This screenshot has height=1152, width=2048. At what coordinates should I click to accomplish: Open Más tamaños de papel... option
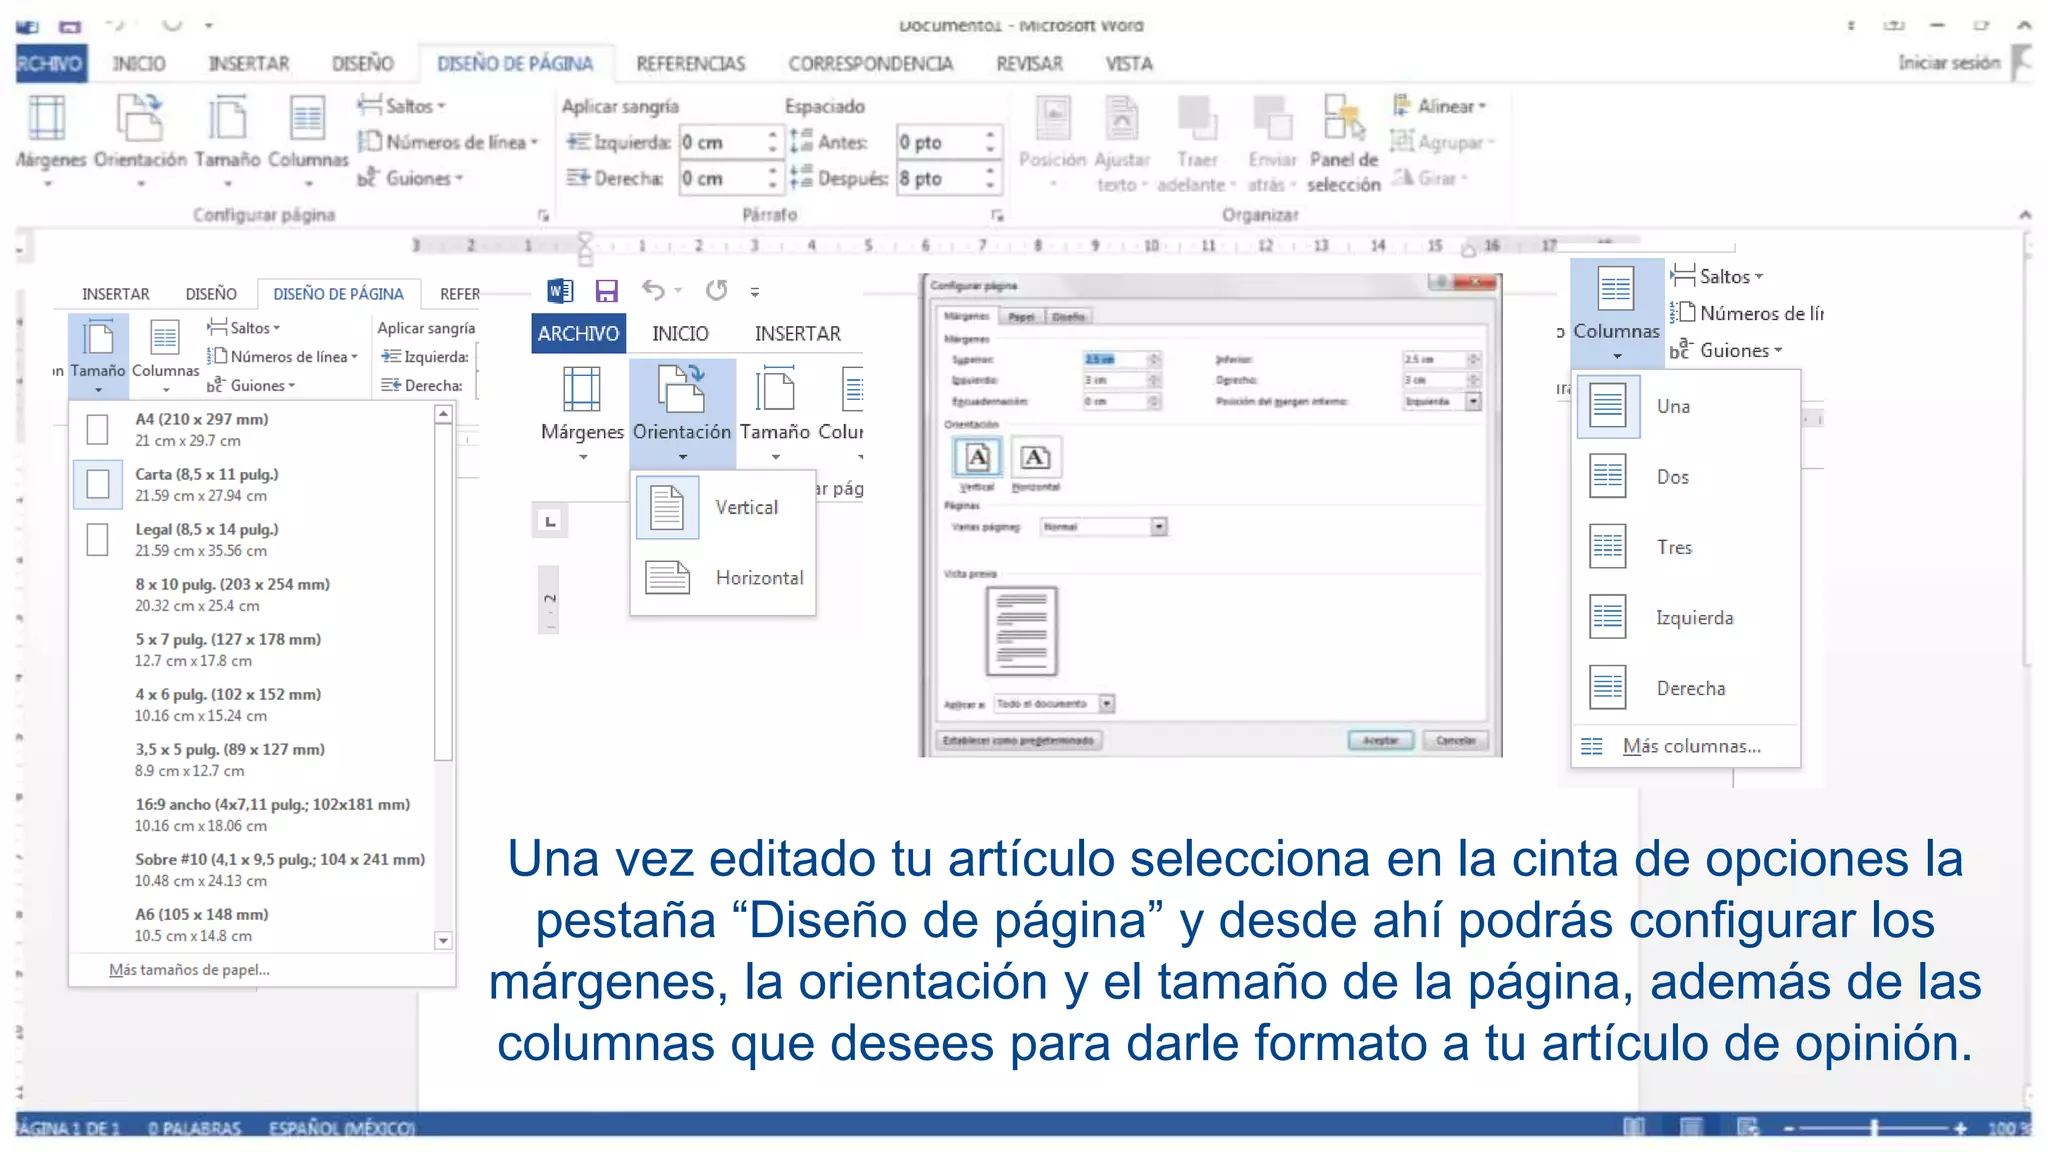[189, 969]
